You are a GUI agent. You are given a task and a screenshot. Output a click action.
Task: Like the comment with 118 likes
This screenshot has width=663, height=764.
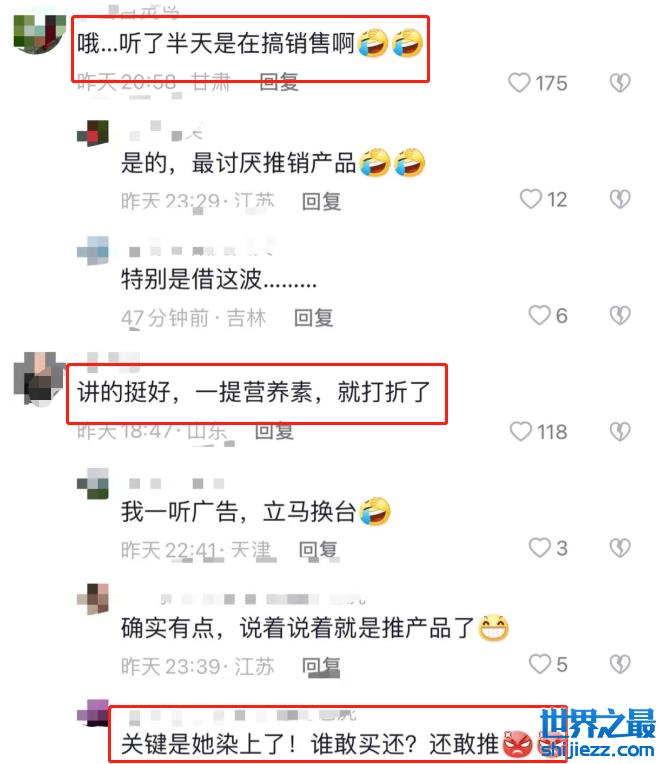click(520, 432)
